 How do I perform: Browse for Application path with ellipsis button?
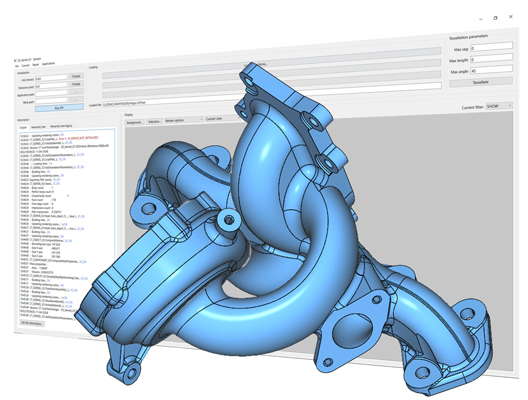tap(76, 92)
